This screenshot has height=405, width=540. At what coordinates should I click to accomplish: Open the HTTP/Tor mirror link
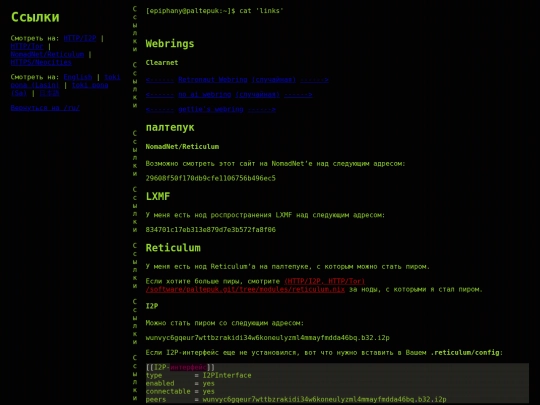[x=27, y=46]
